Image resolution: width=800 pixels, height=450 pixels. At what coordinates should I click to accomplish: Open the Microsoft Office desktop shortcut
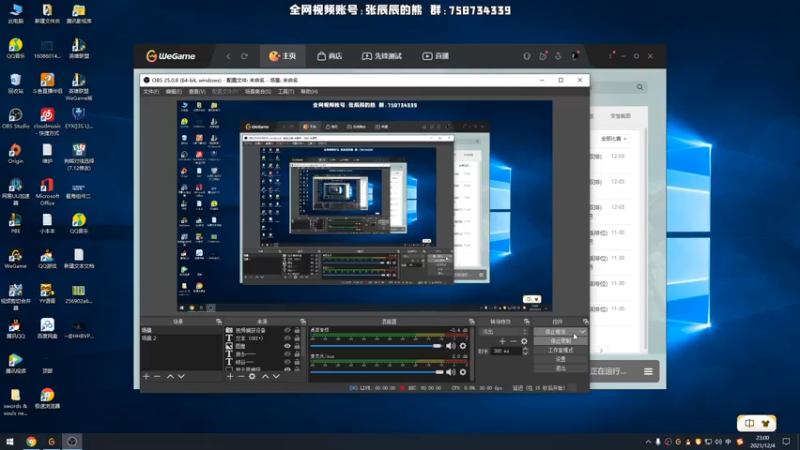coord(47,192)
